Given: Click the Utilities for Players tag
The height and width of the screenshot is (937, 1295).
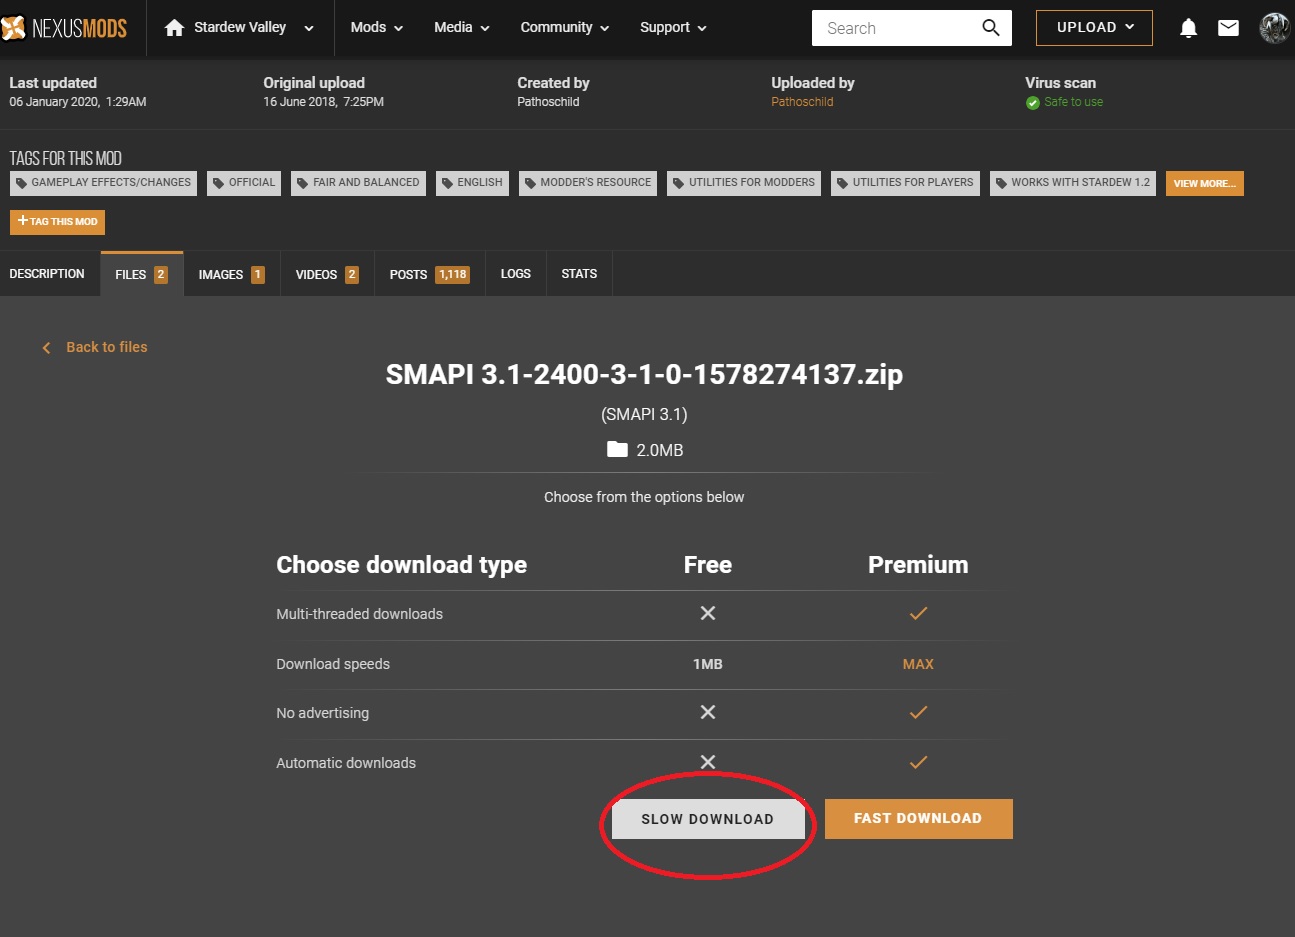Looking at the screenshot, I should [905, 183].
